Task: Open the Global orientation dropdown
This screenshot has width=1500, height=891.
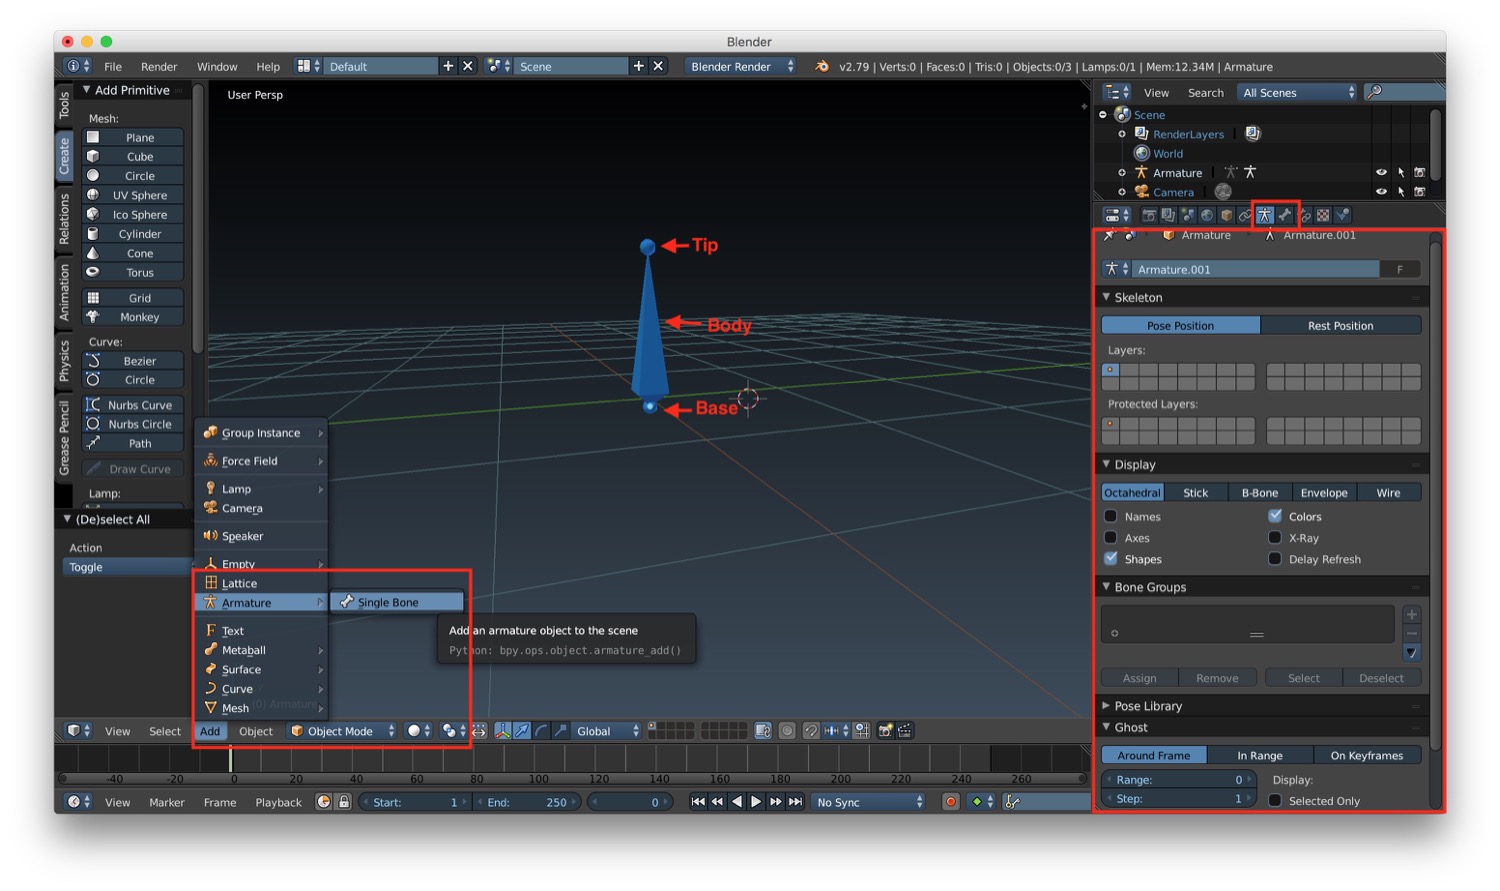Action: coord(606,731)
